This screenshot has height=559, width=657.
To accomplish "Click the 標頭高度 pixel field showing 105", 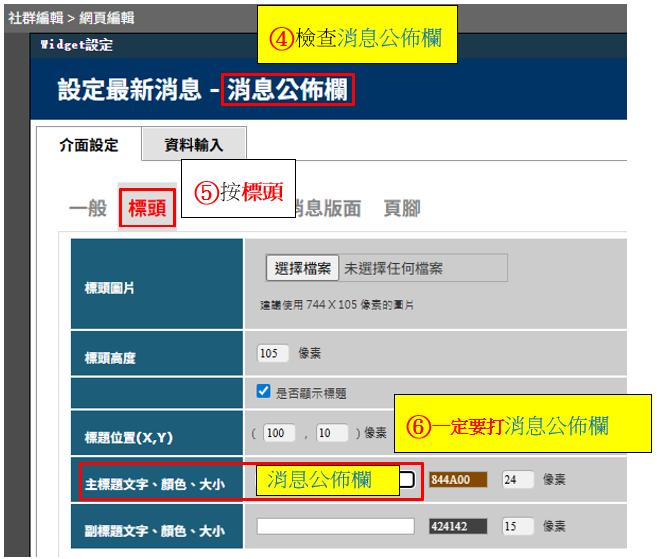I will coord(272,353).
